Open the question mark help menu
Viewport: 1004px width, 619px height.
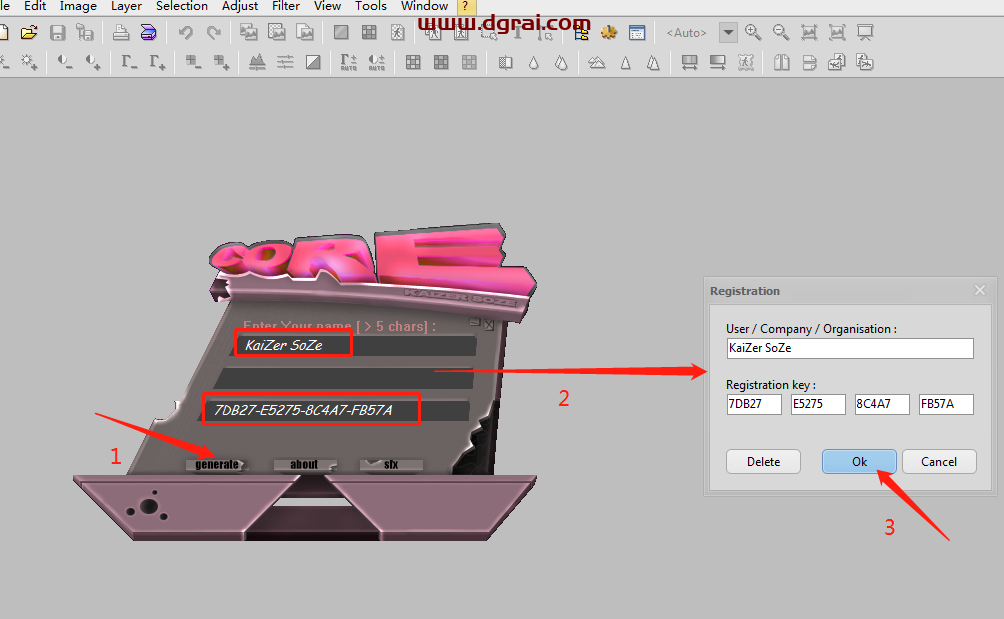pos(466,6)
